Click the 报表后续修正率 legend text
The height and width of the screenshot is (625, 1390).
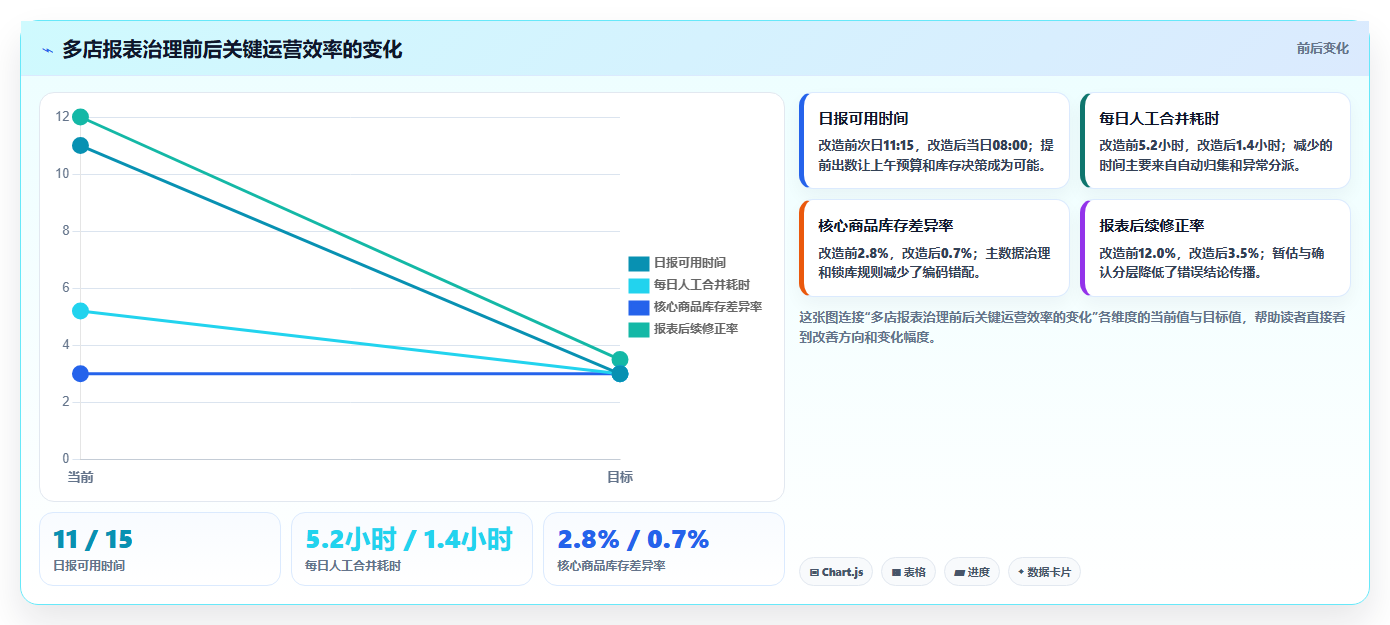tap(696, 329)
